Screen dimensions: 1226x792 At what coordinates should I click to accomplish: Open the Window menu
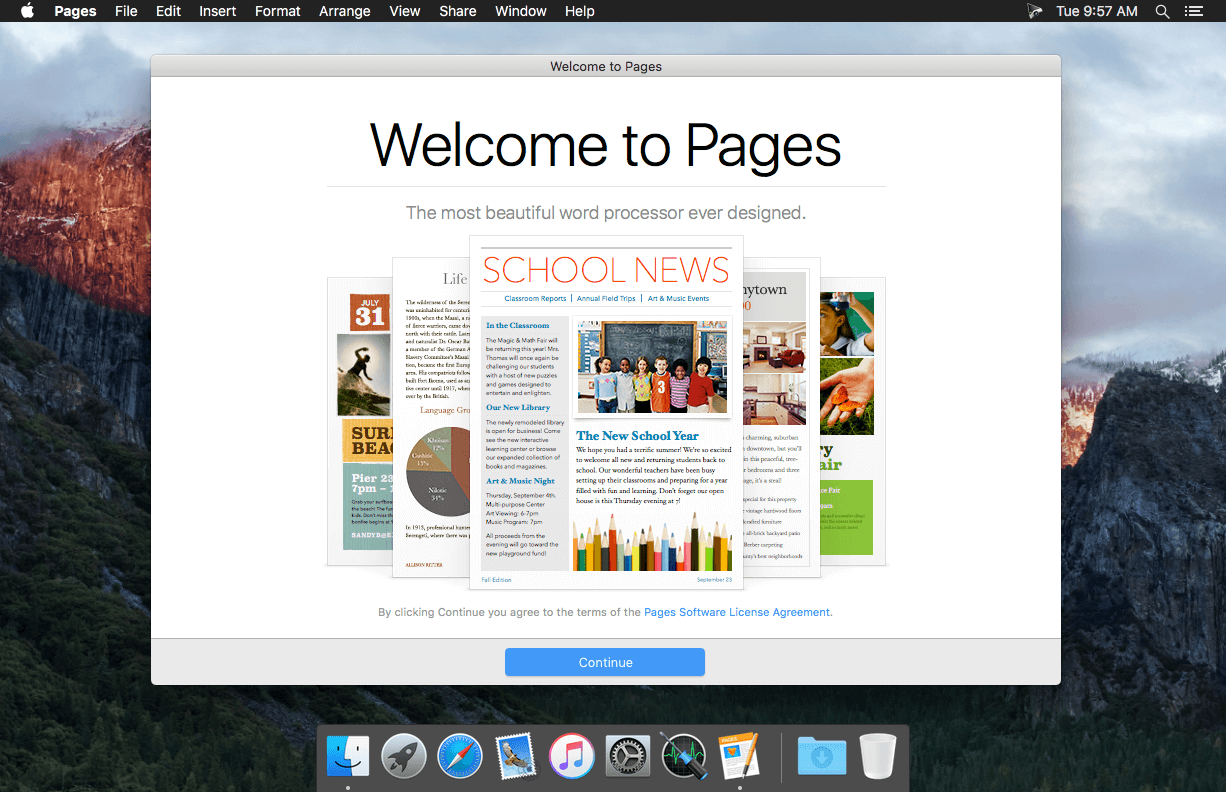pos(521,11)
